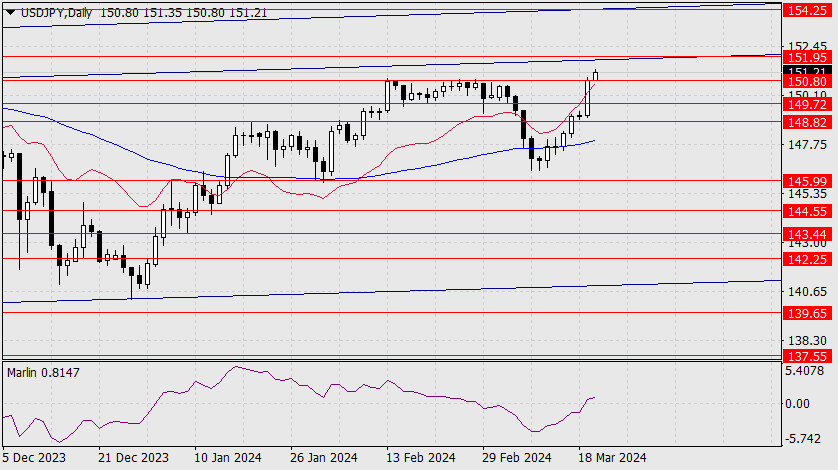Click the 26 Jan 2024 date label
The height and width of the screenshot is (470, 838).
pos(324,458)
